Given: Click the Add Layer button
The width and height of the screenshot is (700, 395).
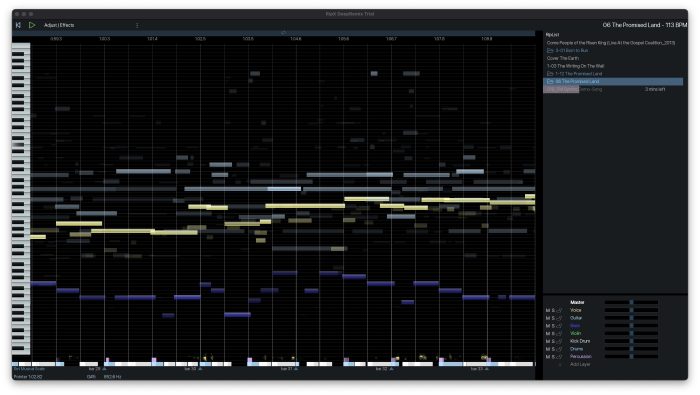Looking at the screenshot, I should pyautogui.click(x=580, y=365).
